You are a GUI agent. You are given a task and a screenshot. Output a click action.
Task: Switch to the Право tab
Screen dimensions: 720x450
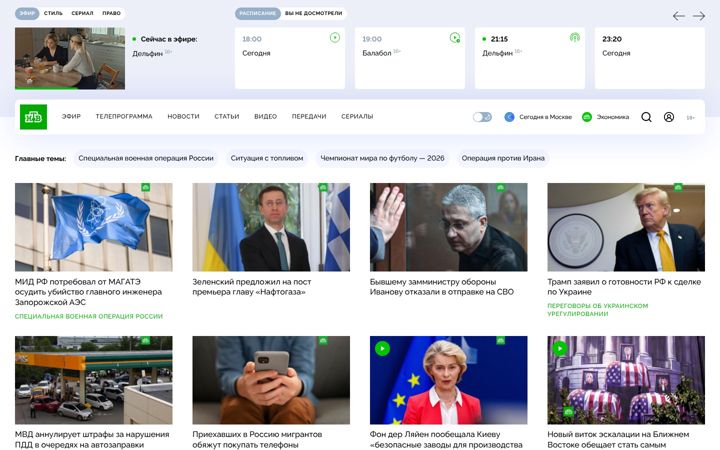112,13
